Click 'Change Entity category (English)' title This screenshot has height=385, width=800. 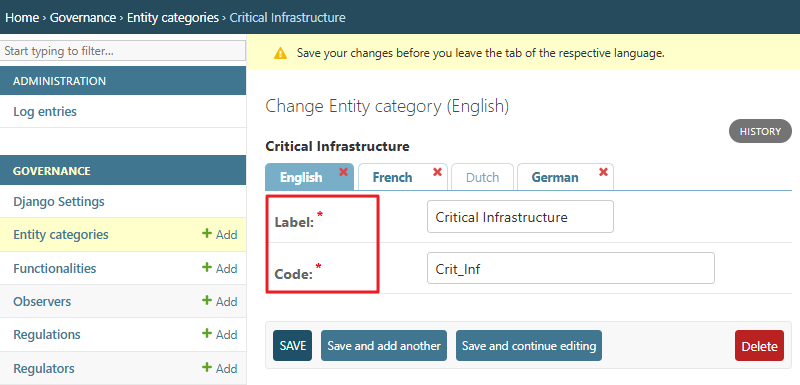pyautogui.click(x=387, y=106)
